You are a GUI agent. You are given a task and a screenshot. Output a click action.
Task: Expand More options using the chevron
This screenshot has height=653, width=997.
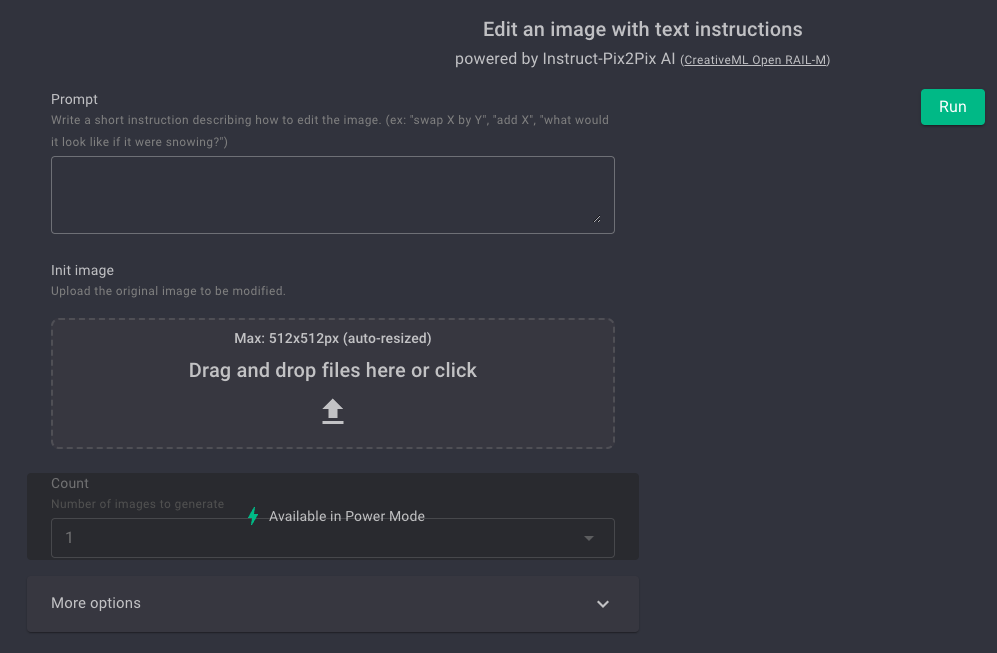[603, 604]
